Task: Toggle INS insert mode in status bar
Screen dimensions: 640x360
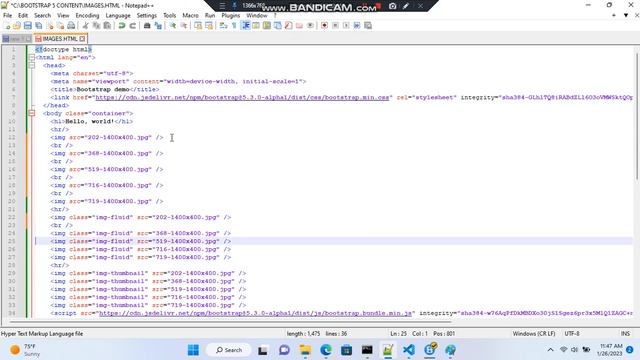Action: click(x=625, y=334)
